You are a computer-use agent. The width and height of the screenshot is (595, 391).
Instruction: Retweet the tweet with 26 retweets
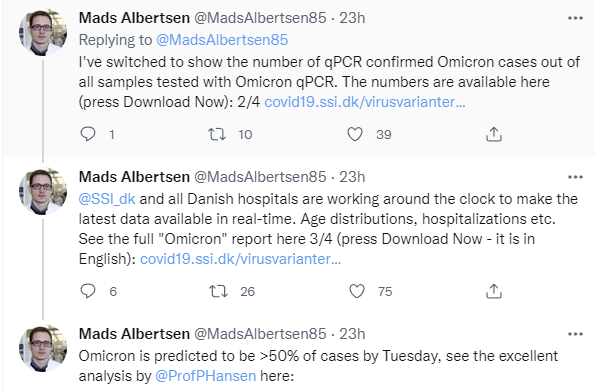218,291
